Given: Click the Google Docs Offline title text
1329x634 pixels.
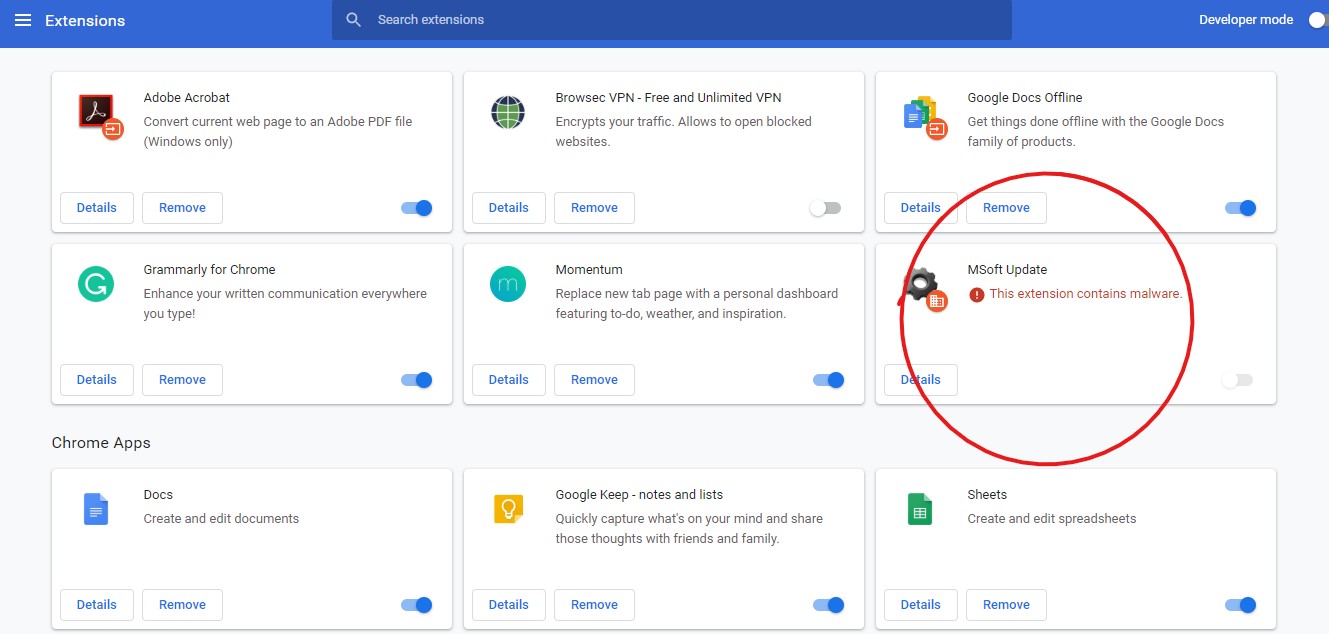Looking at the screenshot, I should click(x=1025, y=98).
